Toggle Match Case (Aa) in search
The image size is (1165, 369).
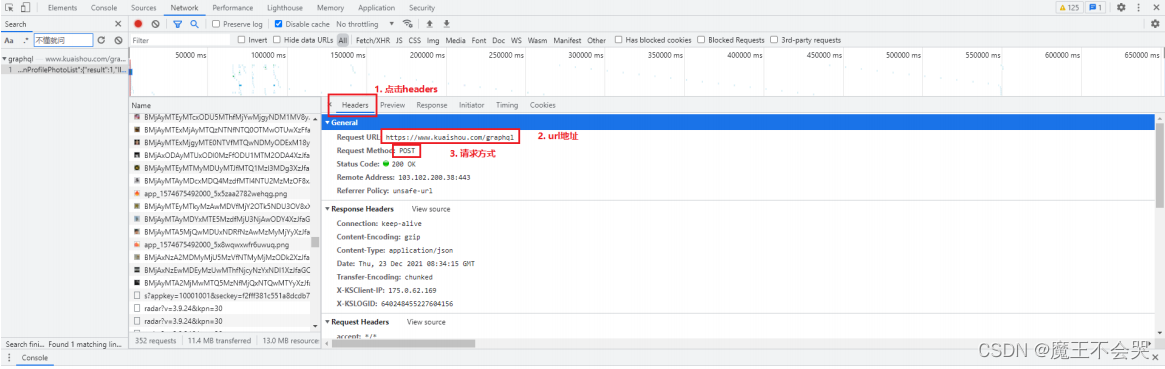point(10,40)
